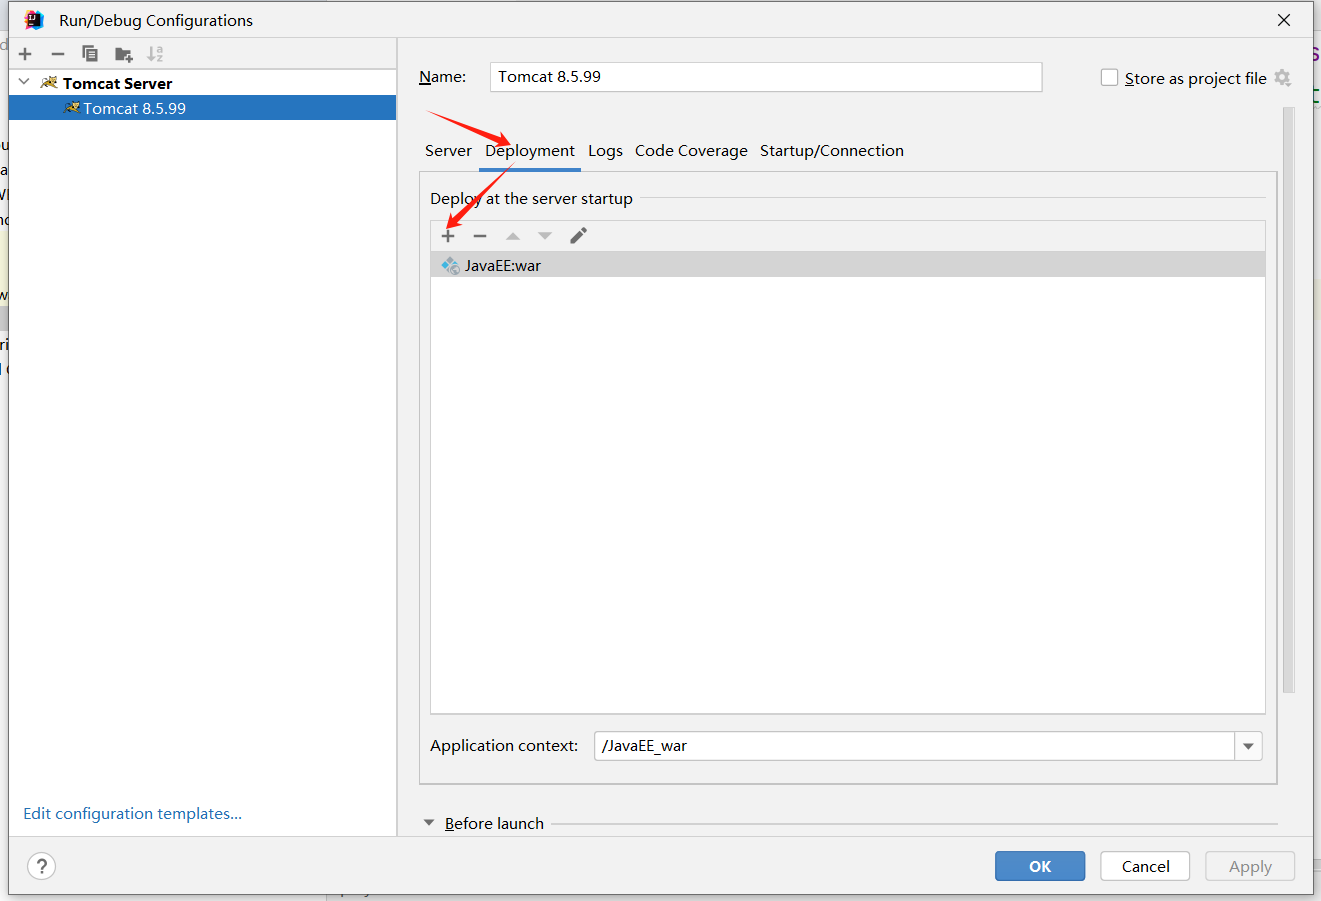This screenshot has width=1321, height=901.
Task: Cancel the configuration dialog
Action: click(x=1145, y=866)
